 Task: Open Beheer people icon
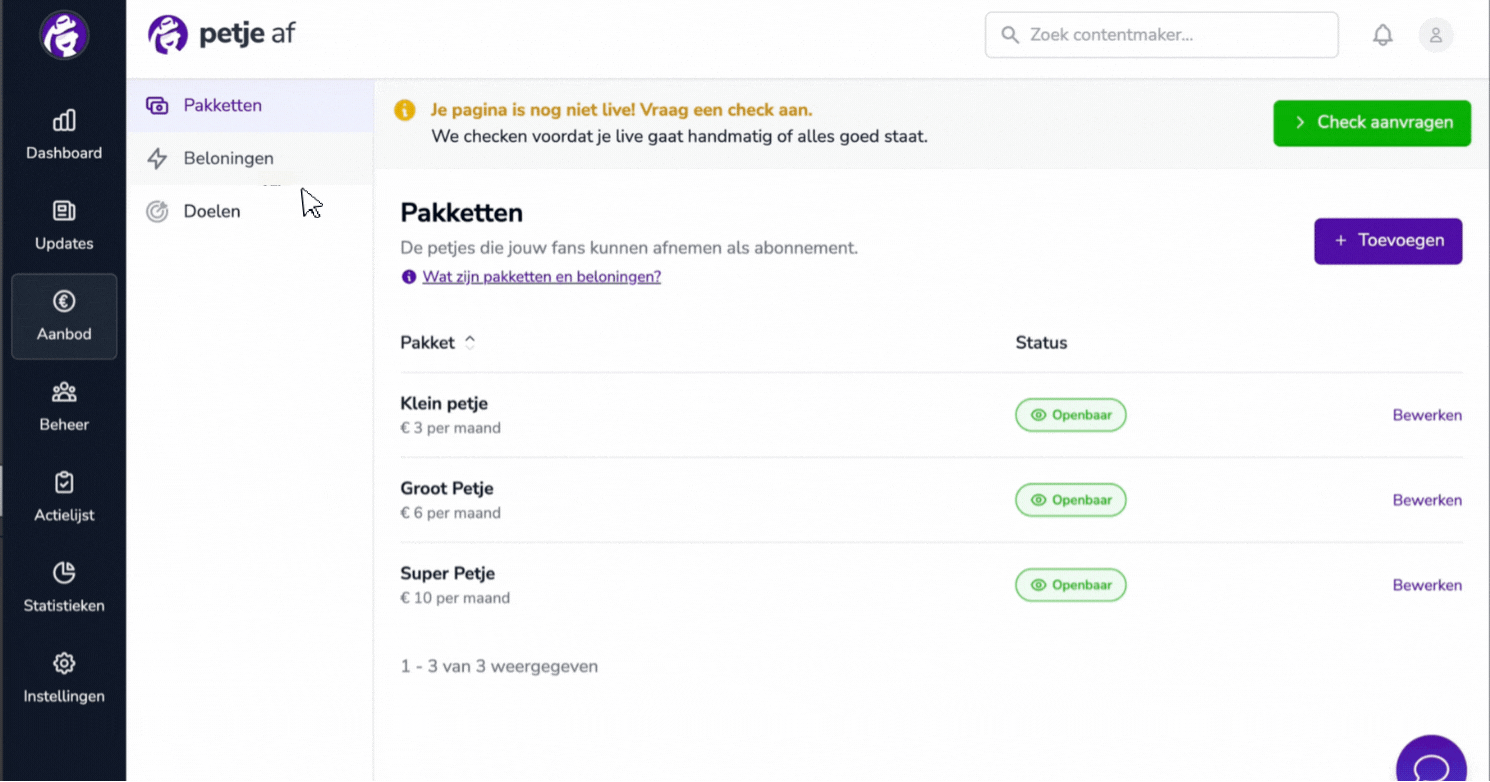click(64, 392)
